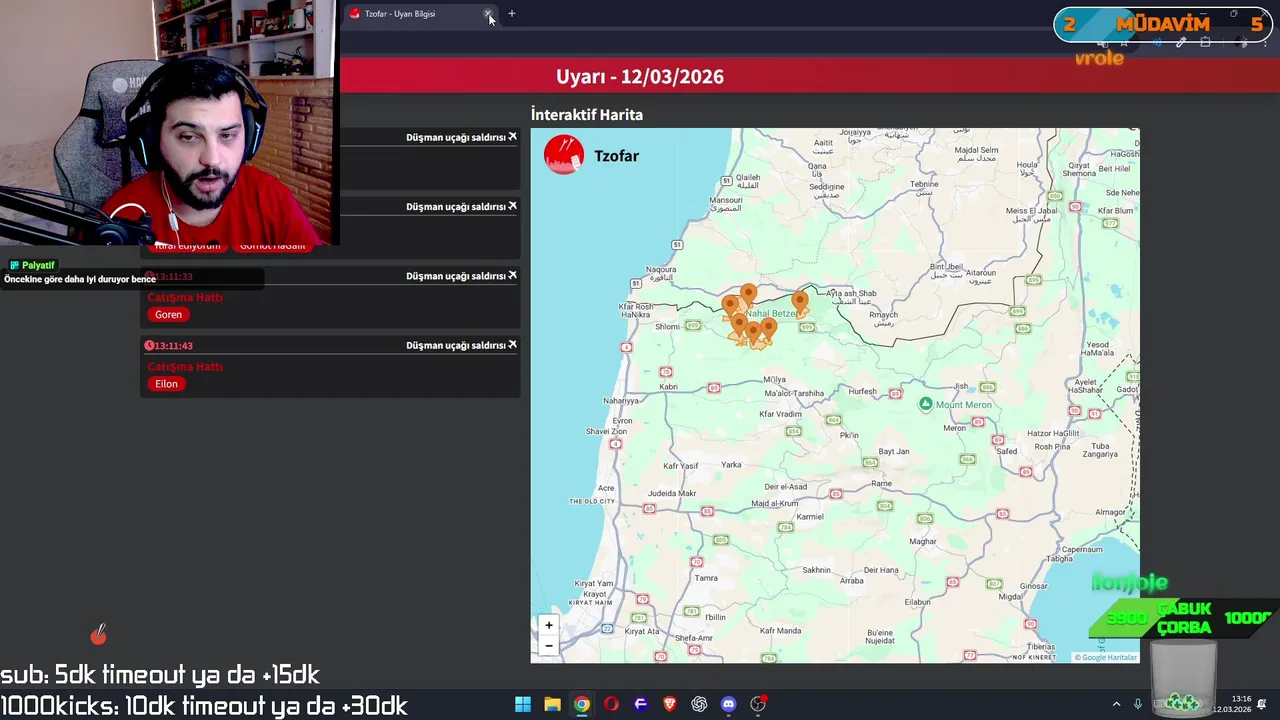Click the Chrome taskbar icon
The width and height of the screenshot is (1280, 720).
pyautogui.click(x=581, y=704)
